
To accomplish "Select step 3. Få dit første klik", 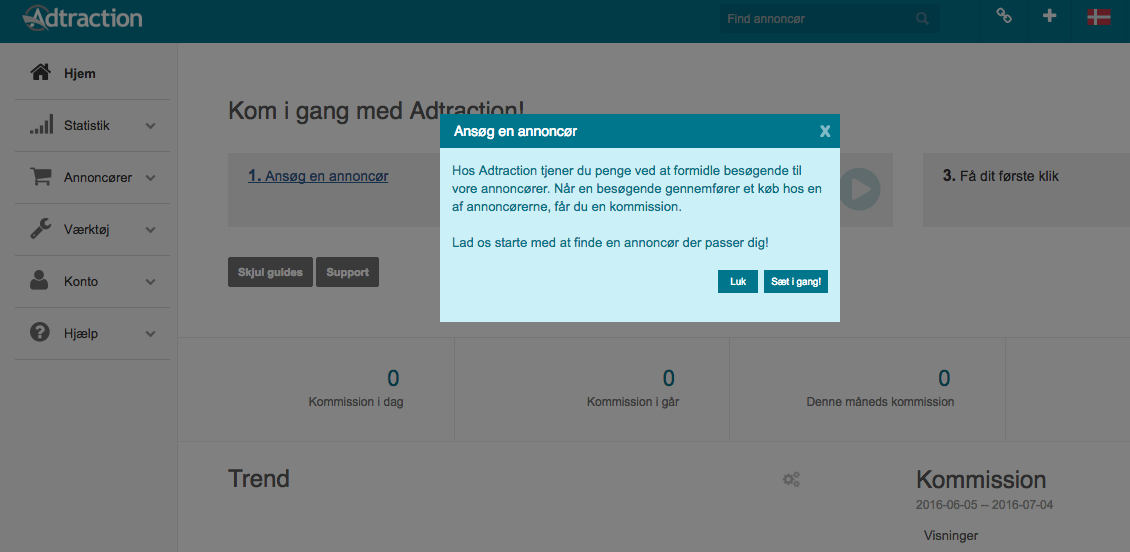I will [1000, 176].
